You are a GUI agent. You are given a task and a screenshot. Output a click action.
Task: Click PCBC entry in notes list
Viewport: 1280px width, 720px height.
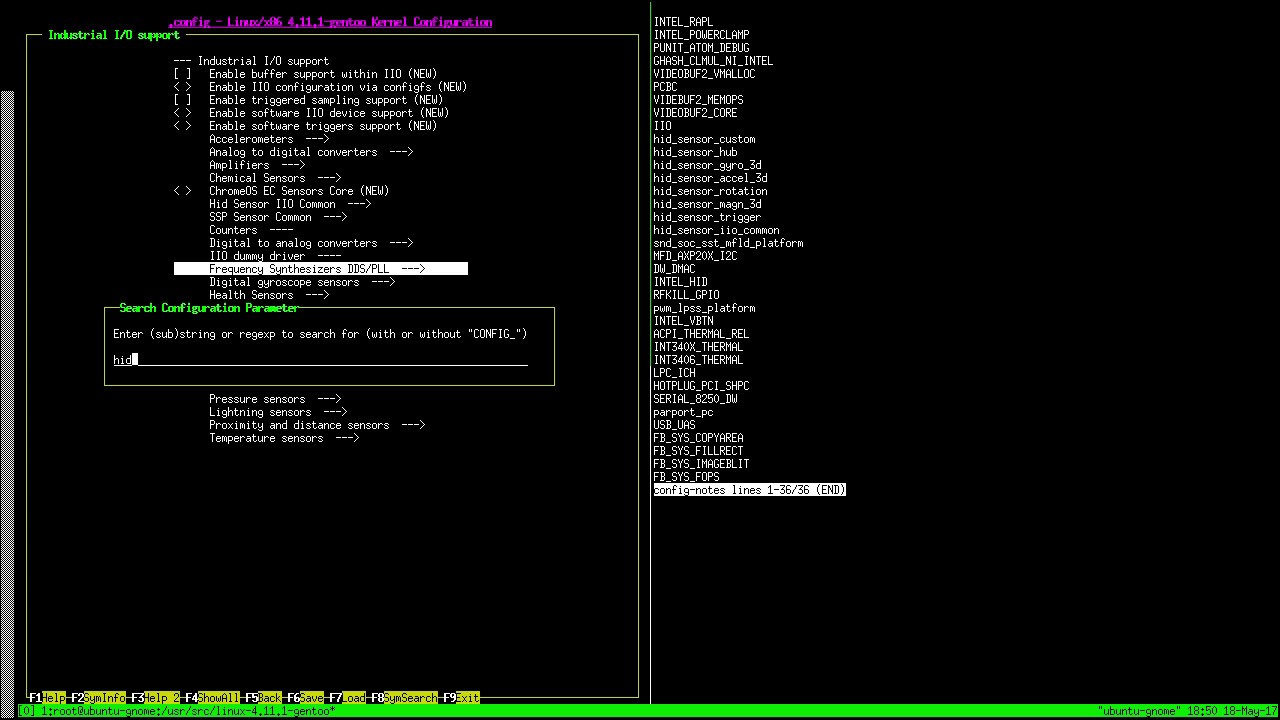coord(665,87)
